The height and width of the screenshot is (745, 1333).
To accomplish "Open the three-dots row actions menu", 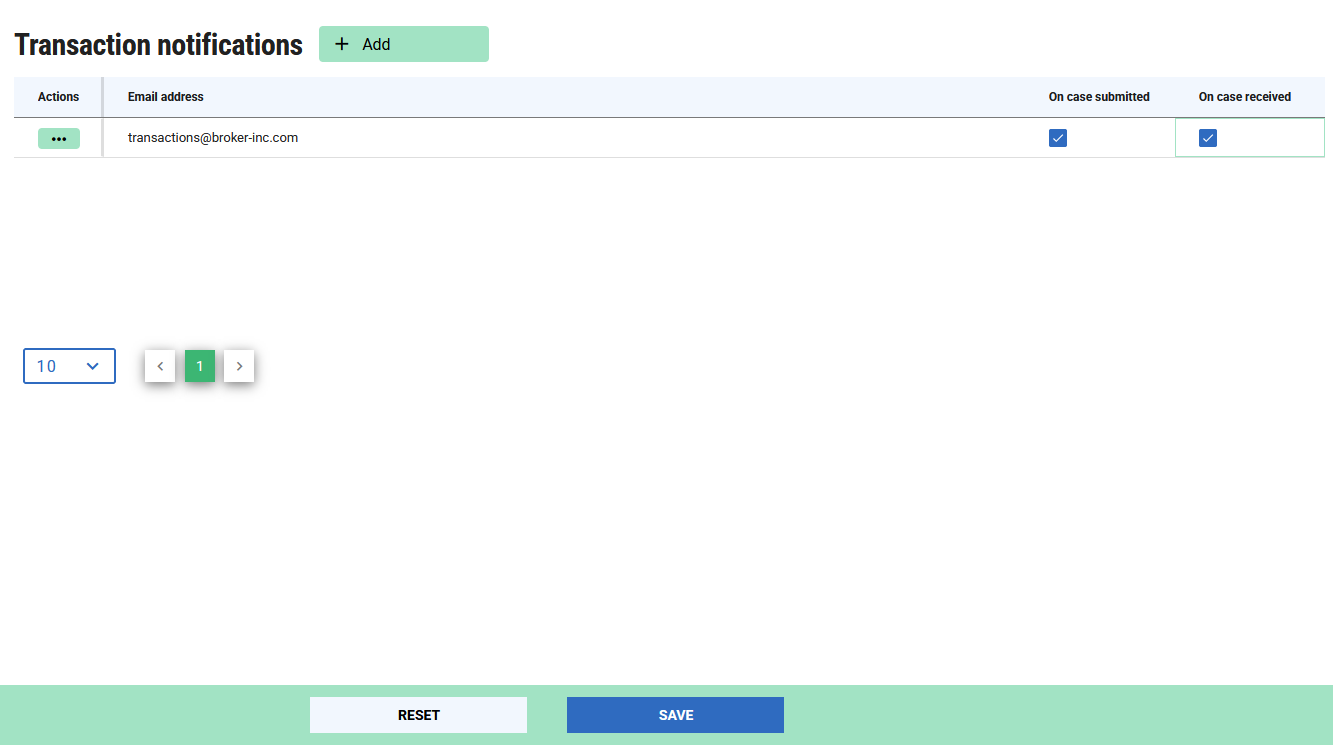I will (59, 139).
